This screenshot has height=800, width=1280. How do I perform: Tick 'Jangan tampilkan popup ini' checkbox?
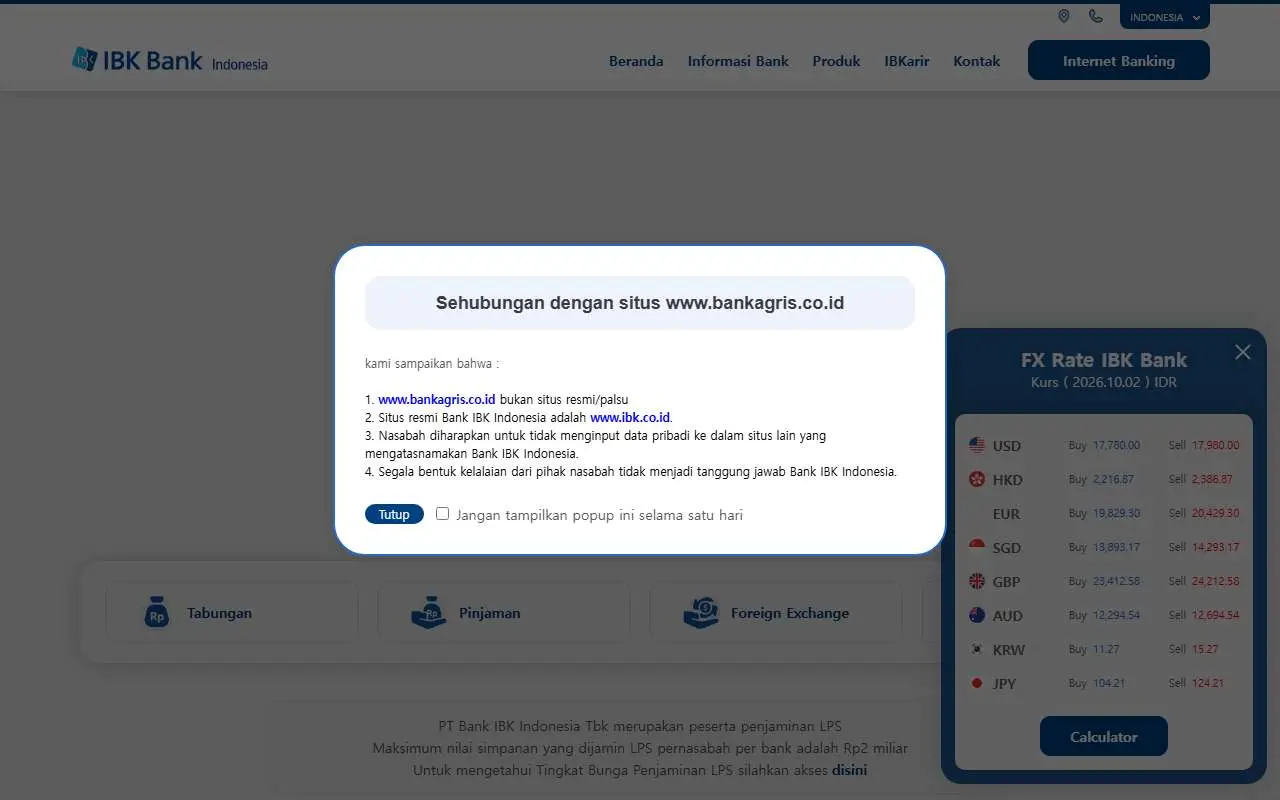pos(443,514)
